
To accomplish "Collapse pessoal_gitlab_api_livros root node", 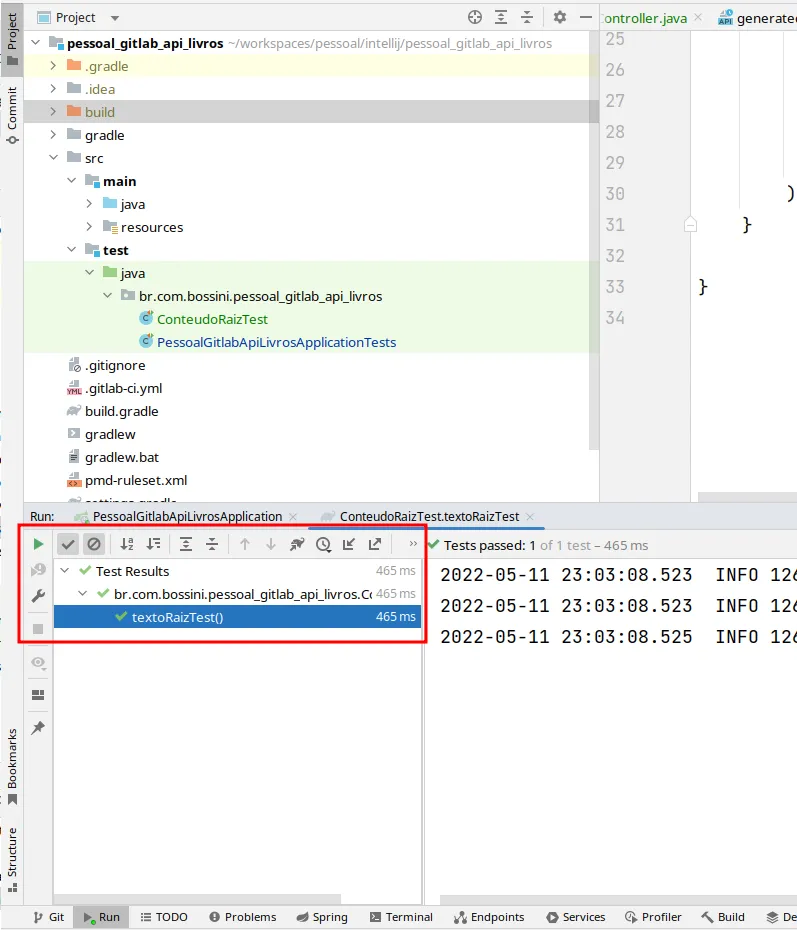I will click(x=36, y=43).
